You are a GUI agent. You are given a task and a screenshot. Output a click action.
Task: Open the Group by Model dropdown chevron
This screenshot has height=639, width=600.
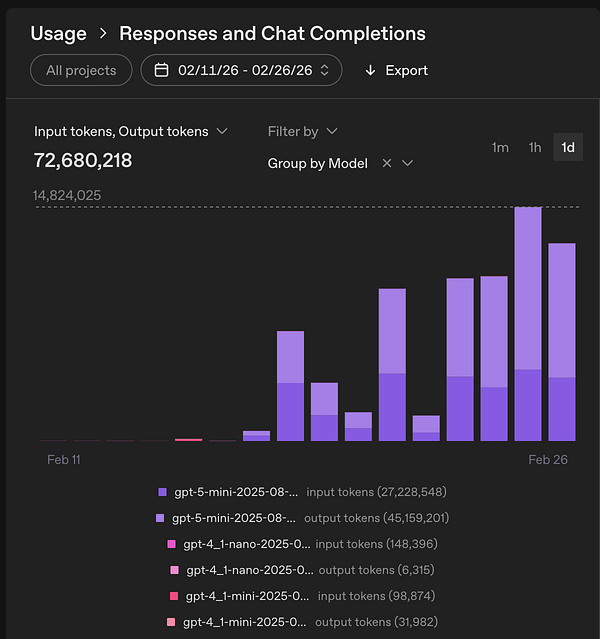click(407, 163)
